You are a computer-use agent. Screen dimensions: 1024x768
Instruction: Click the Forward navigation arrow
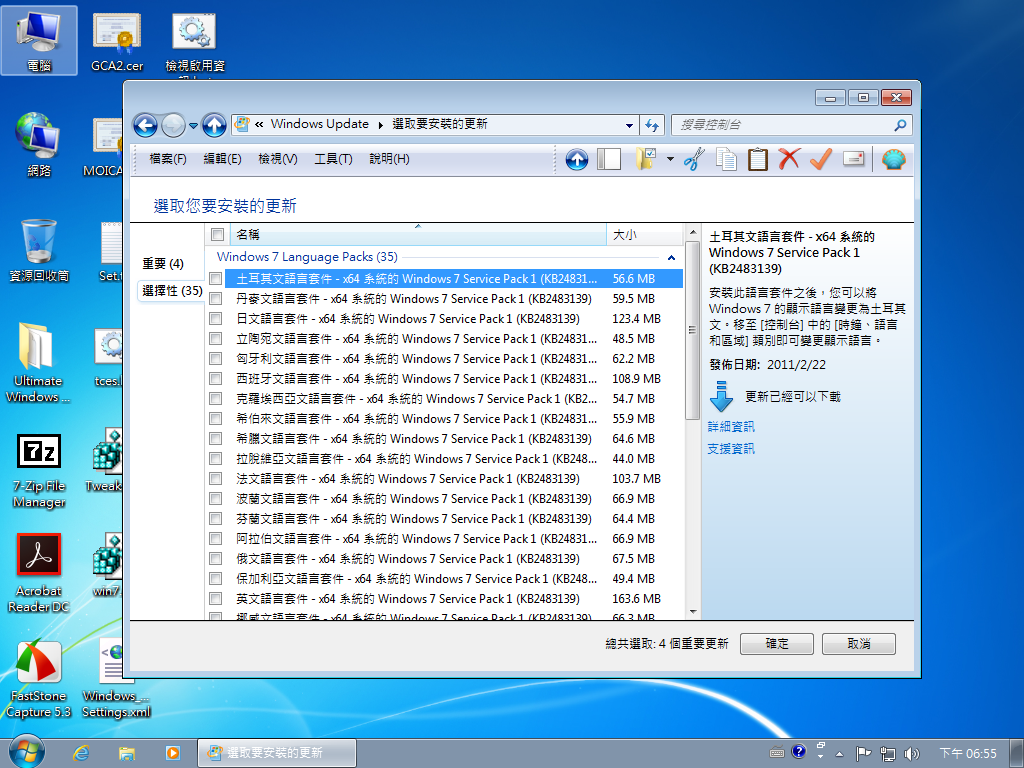(174, 125)
